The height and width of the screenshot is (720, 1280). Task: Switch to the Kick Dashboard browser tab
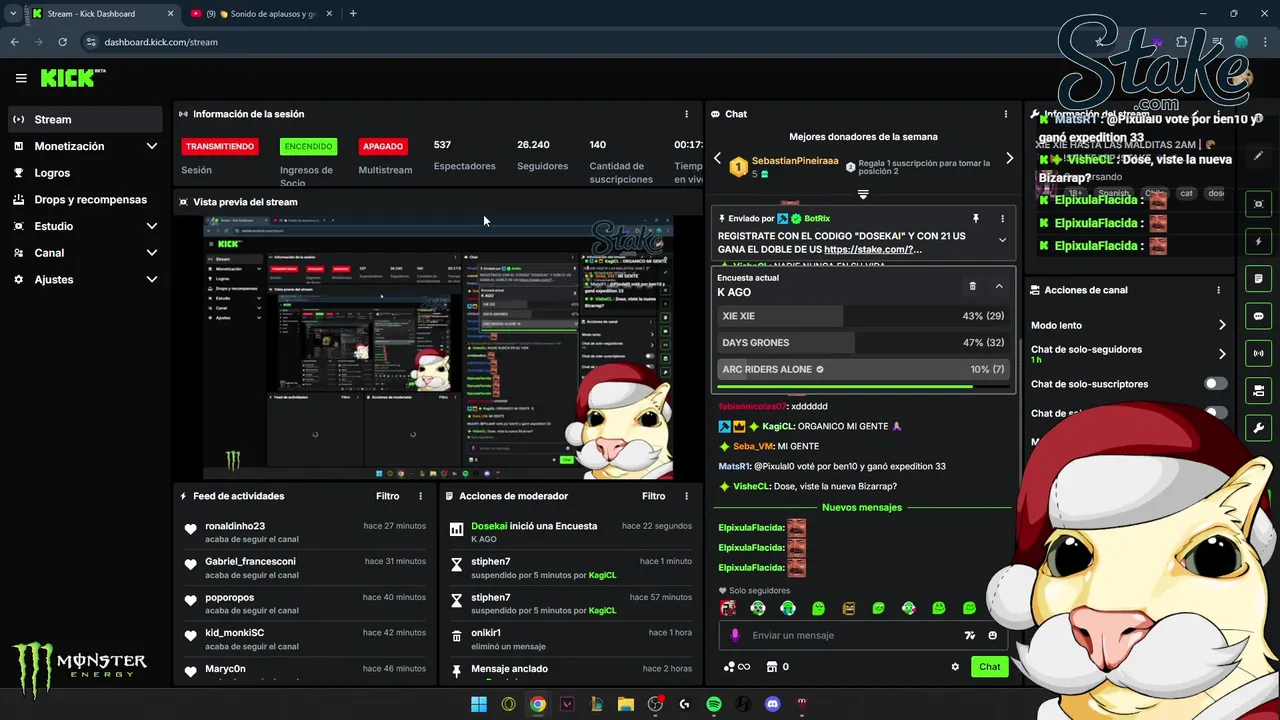click(x=103, y=14)
